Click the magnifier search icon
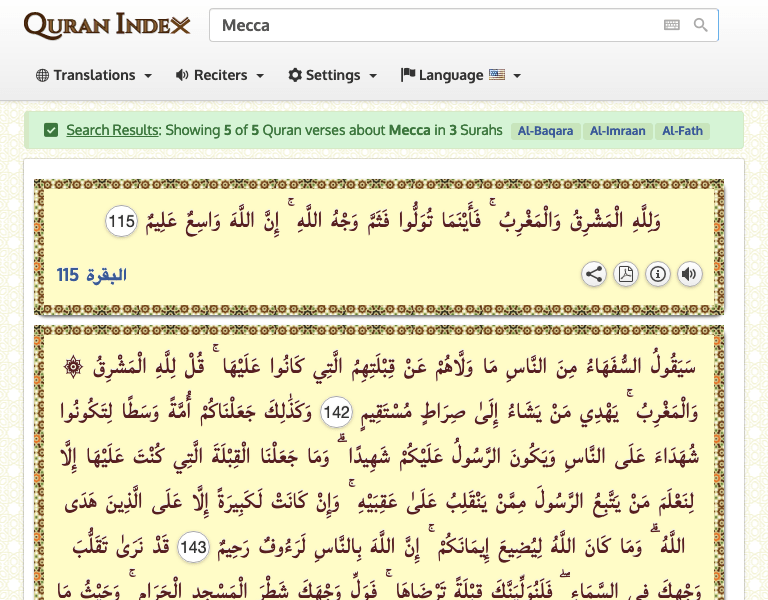768x600 pixels. (x=700, y=25)
